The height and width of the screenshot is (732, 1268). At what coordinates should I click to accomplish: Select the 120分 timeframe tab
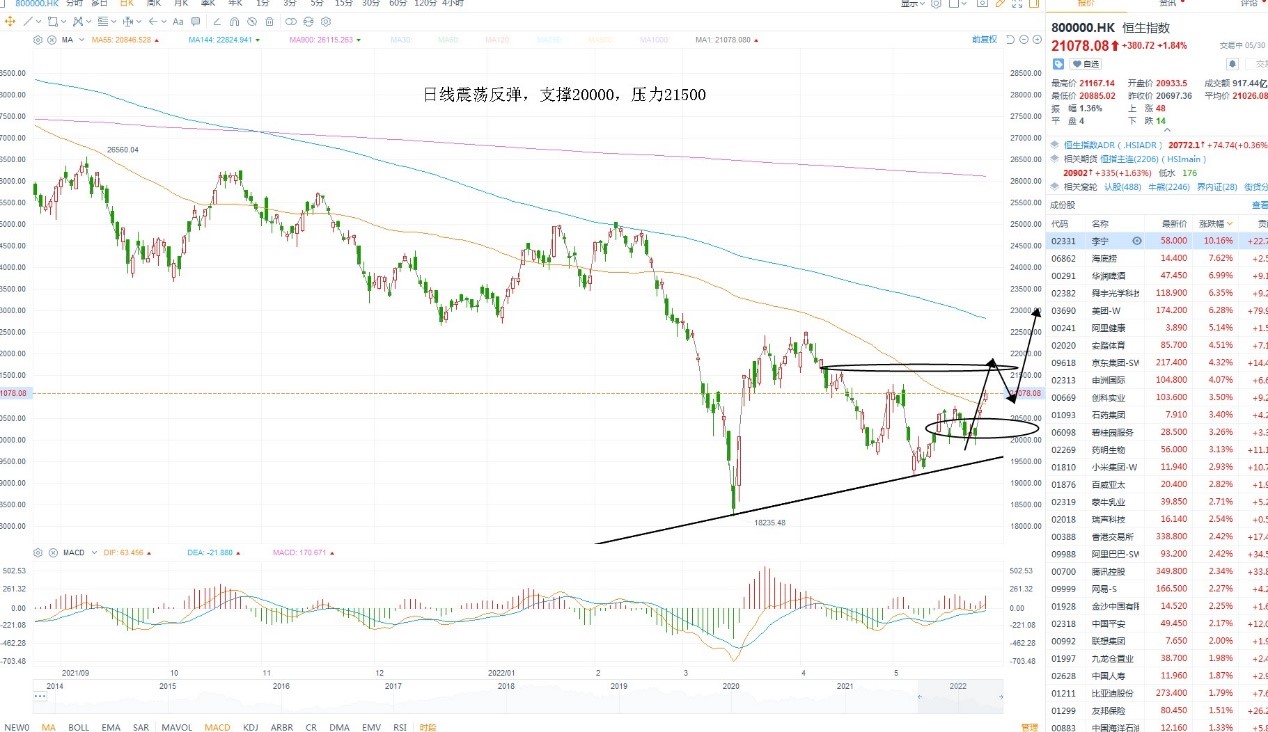click(x=428, y=4)
